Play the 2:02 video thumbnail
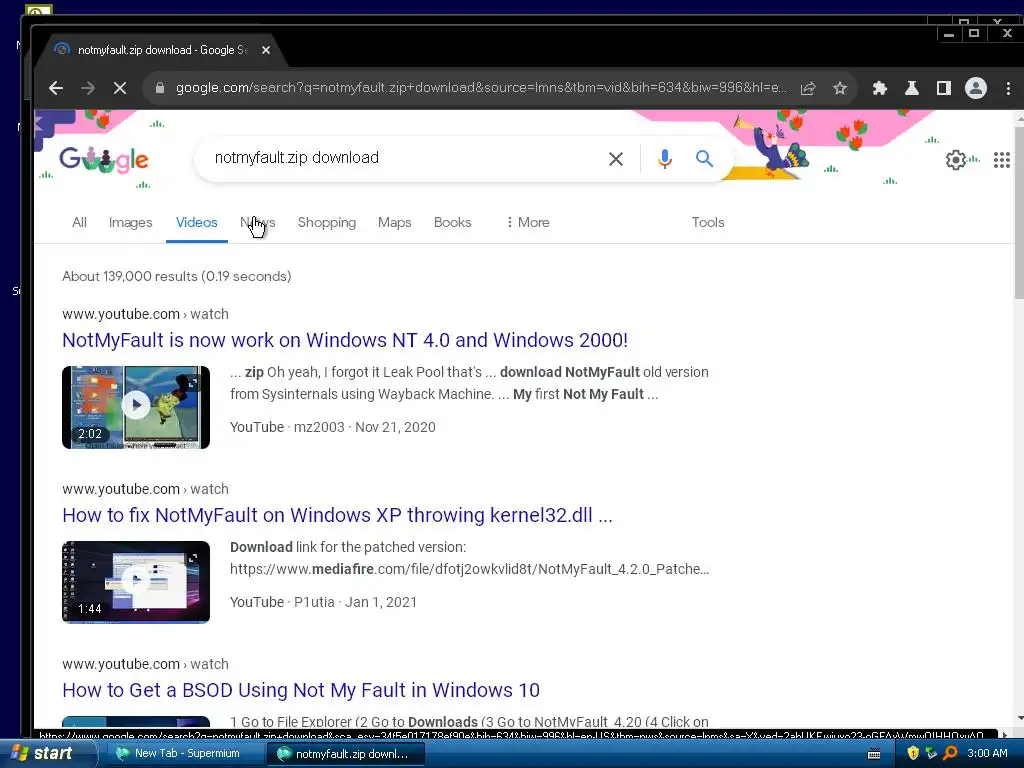The image size is (1024, 768). coord(136,408)
